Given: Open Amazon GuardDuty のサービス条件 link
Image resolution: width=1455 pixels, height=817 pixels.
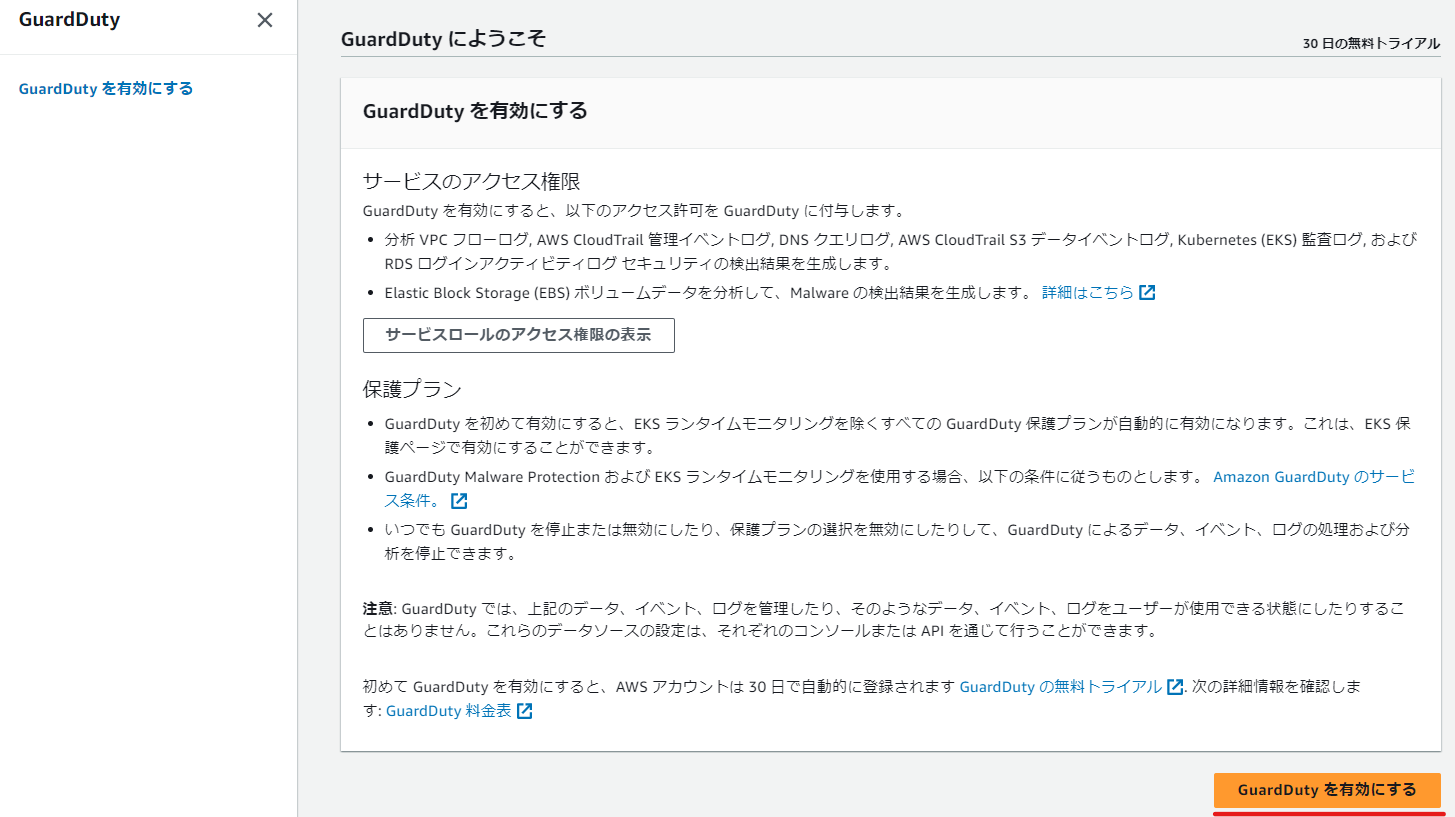Looking at the screenshot, I should pos(1312,477).
